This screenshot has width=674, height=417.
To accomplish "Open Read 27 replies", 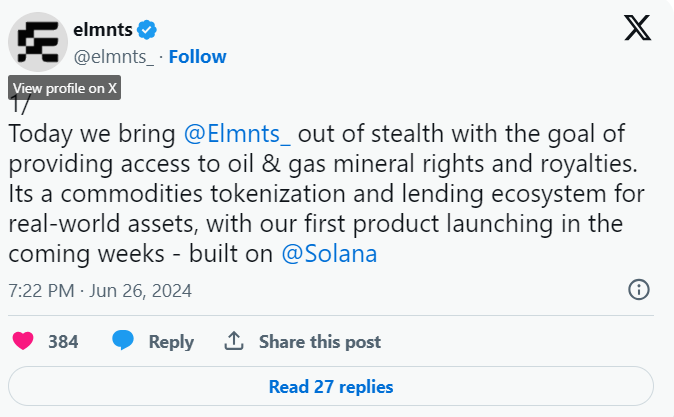I will 331,386.
